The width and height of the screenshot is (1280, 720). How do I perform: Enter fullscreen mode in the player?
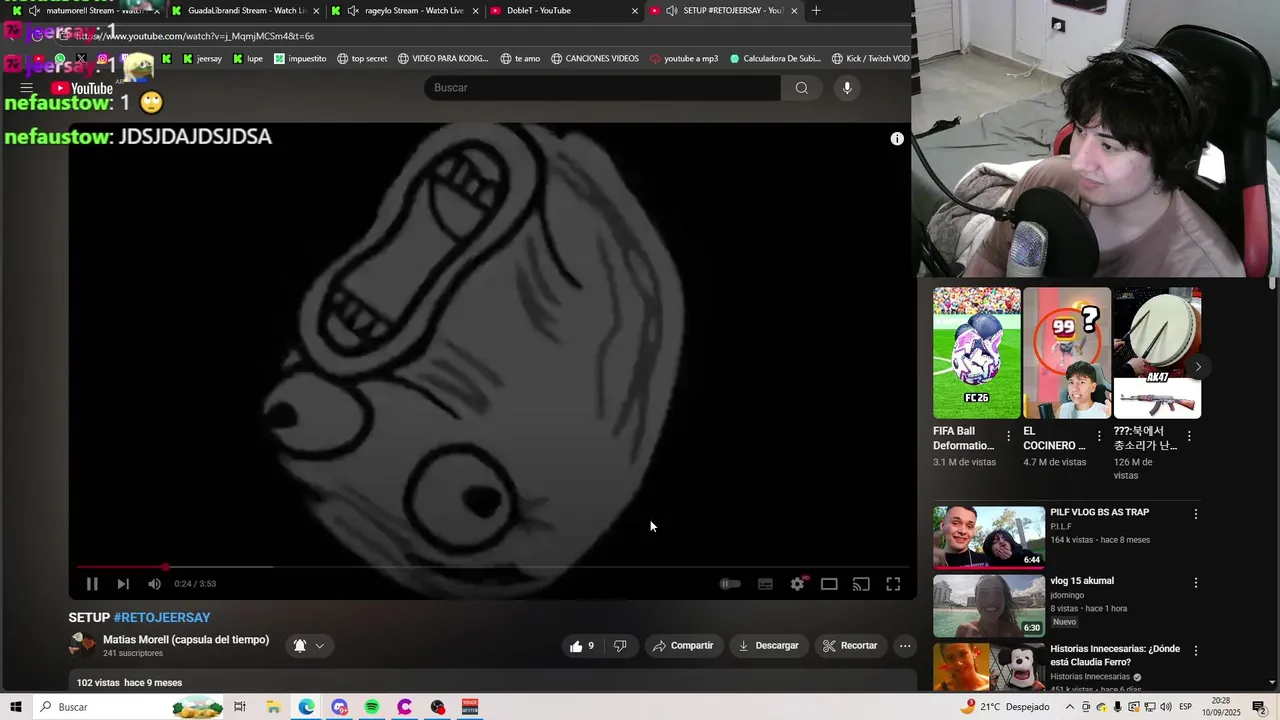pyautogui.click(x=893, y=584)
